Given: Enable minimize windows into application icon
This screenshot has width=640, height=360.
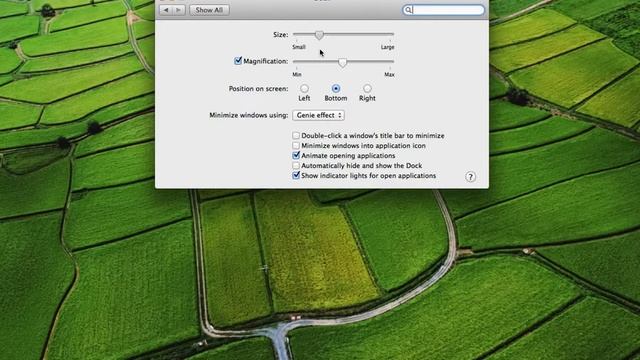Looking at the screenshot, I should pos(296,145).
